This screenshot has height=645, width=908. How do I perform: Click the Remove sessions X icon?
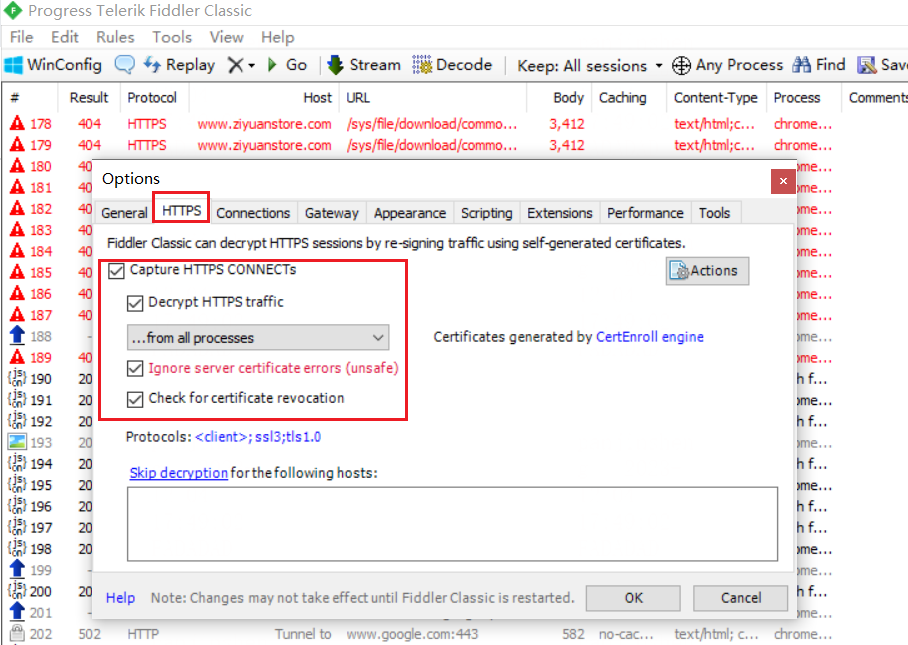point(236,65)
